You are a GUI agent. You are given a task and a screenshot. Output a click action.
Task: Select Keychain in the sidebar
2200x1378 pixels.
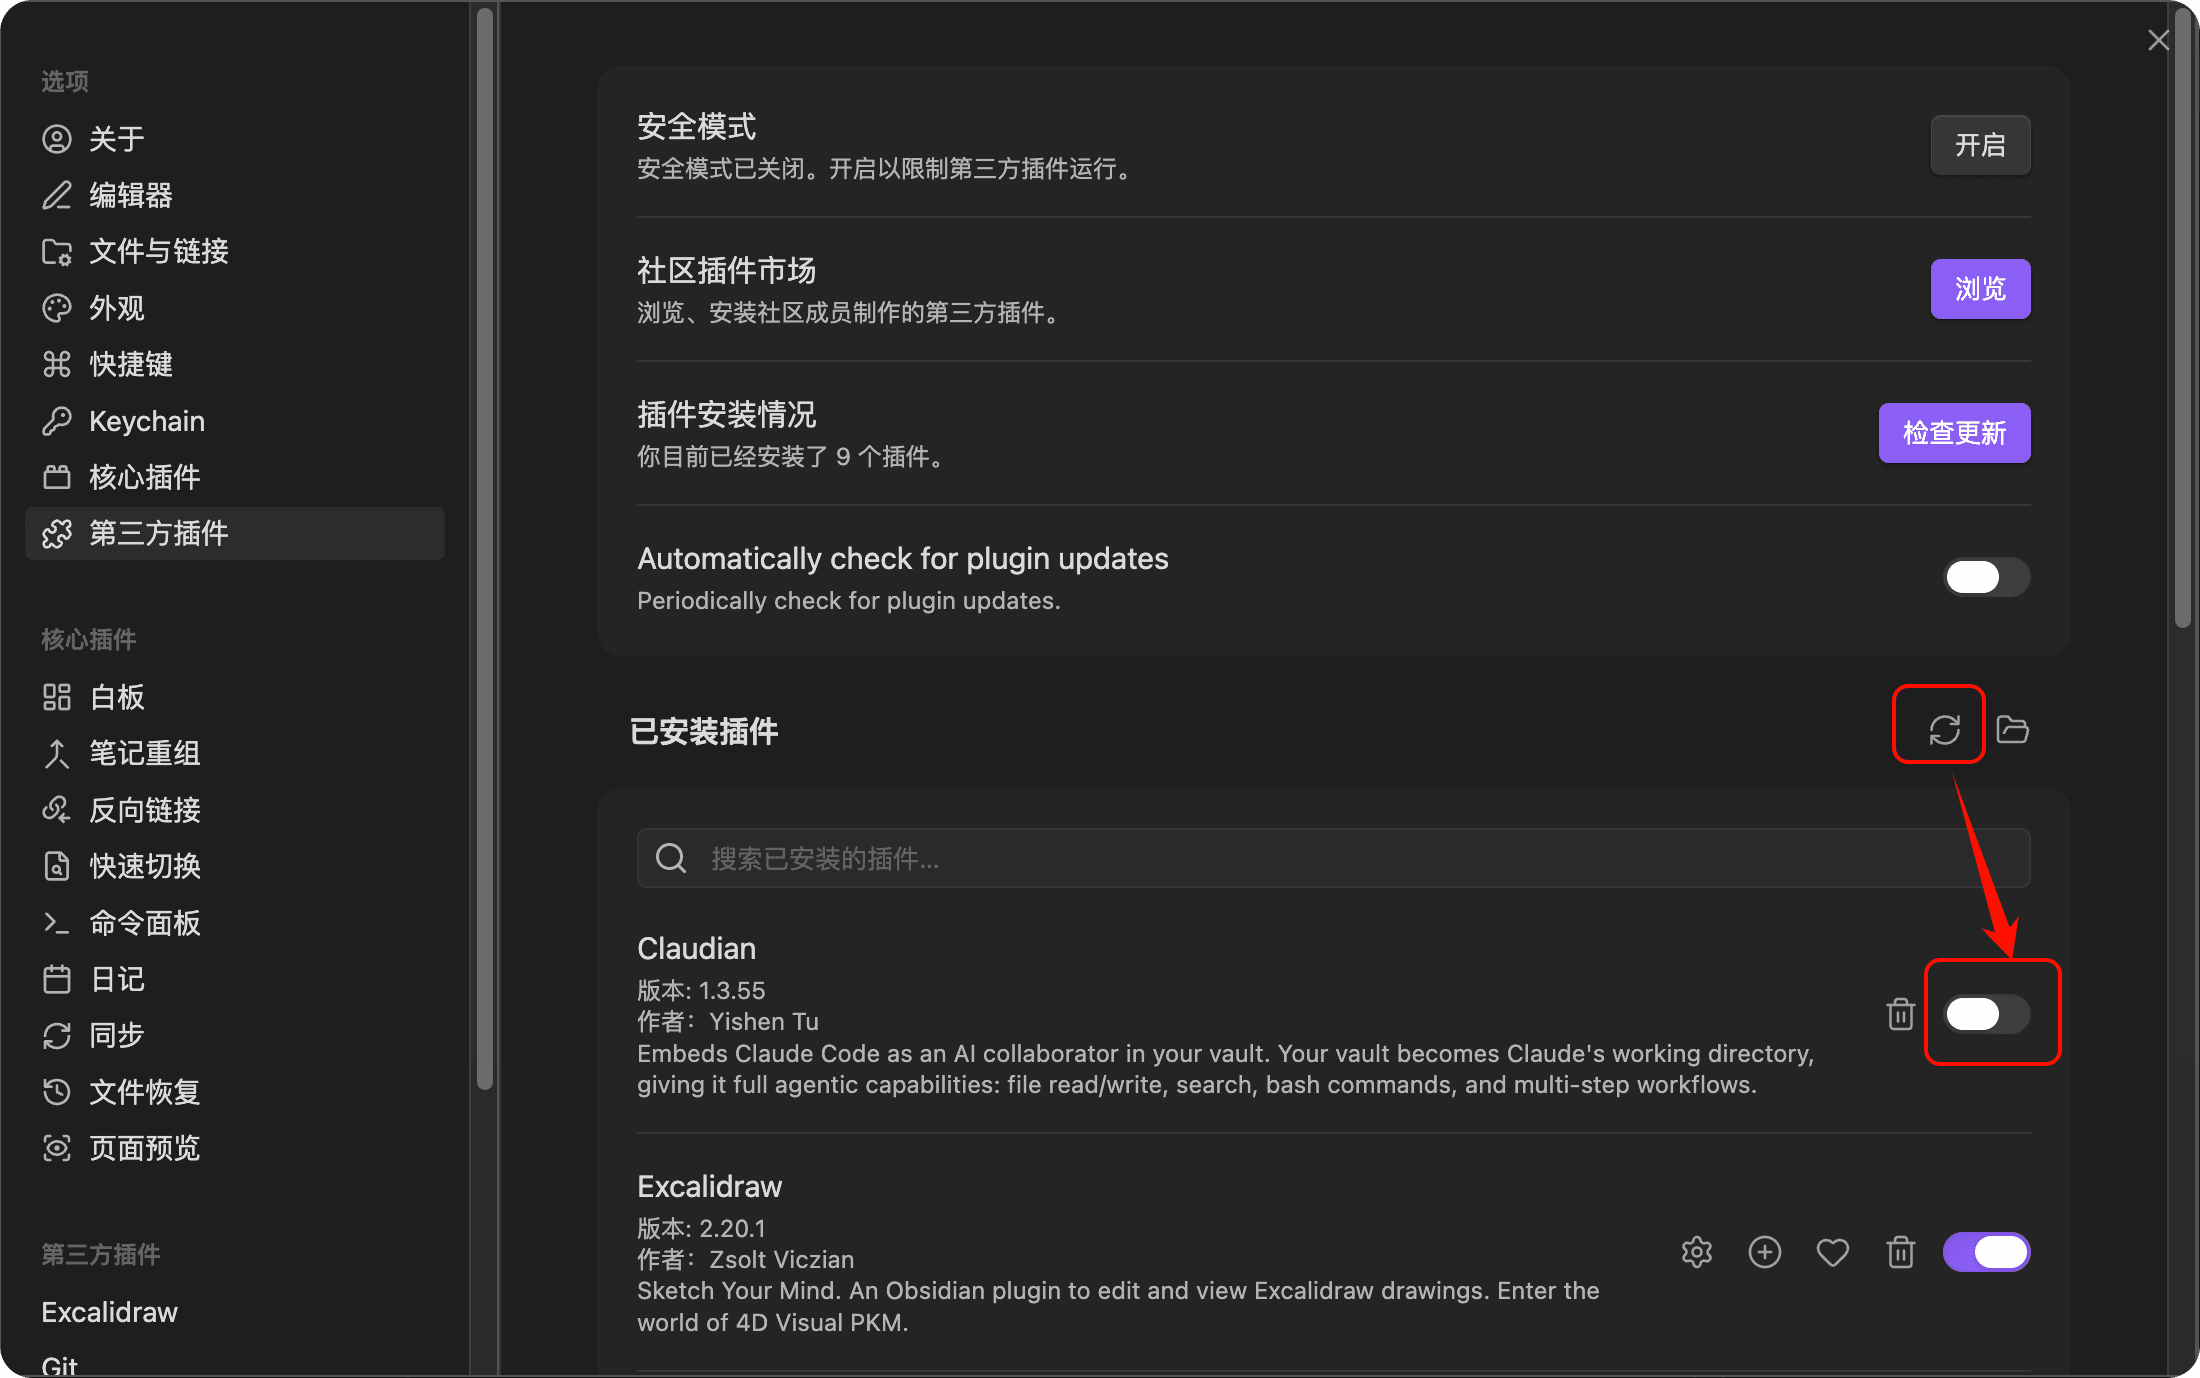pos(146,421)
